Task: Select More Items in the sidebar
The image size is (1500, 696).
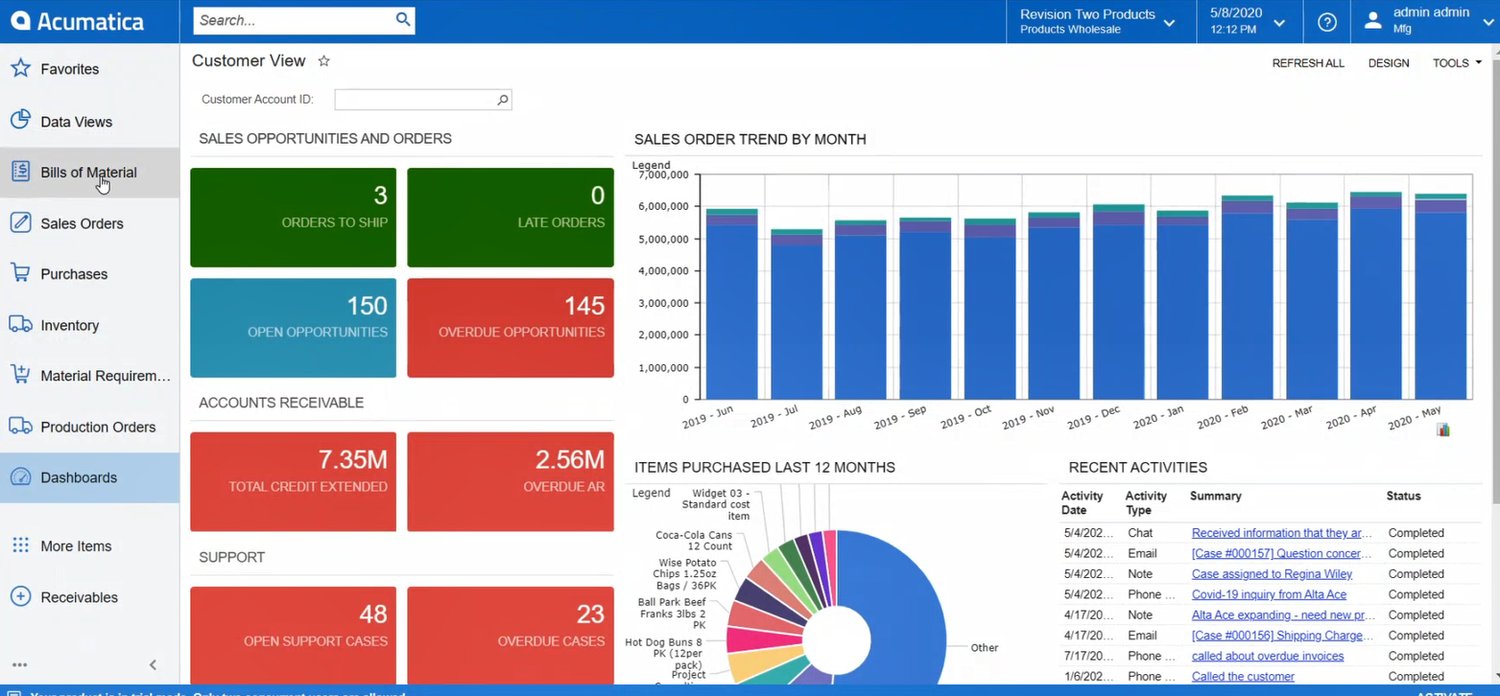Action: pyautogui.click(x=75, y=546)
